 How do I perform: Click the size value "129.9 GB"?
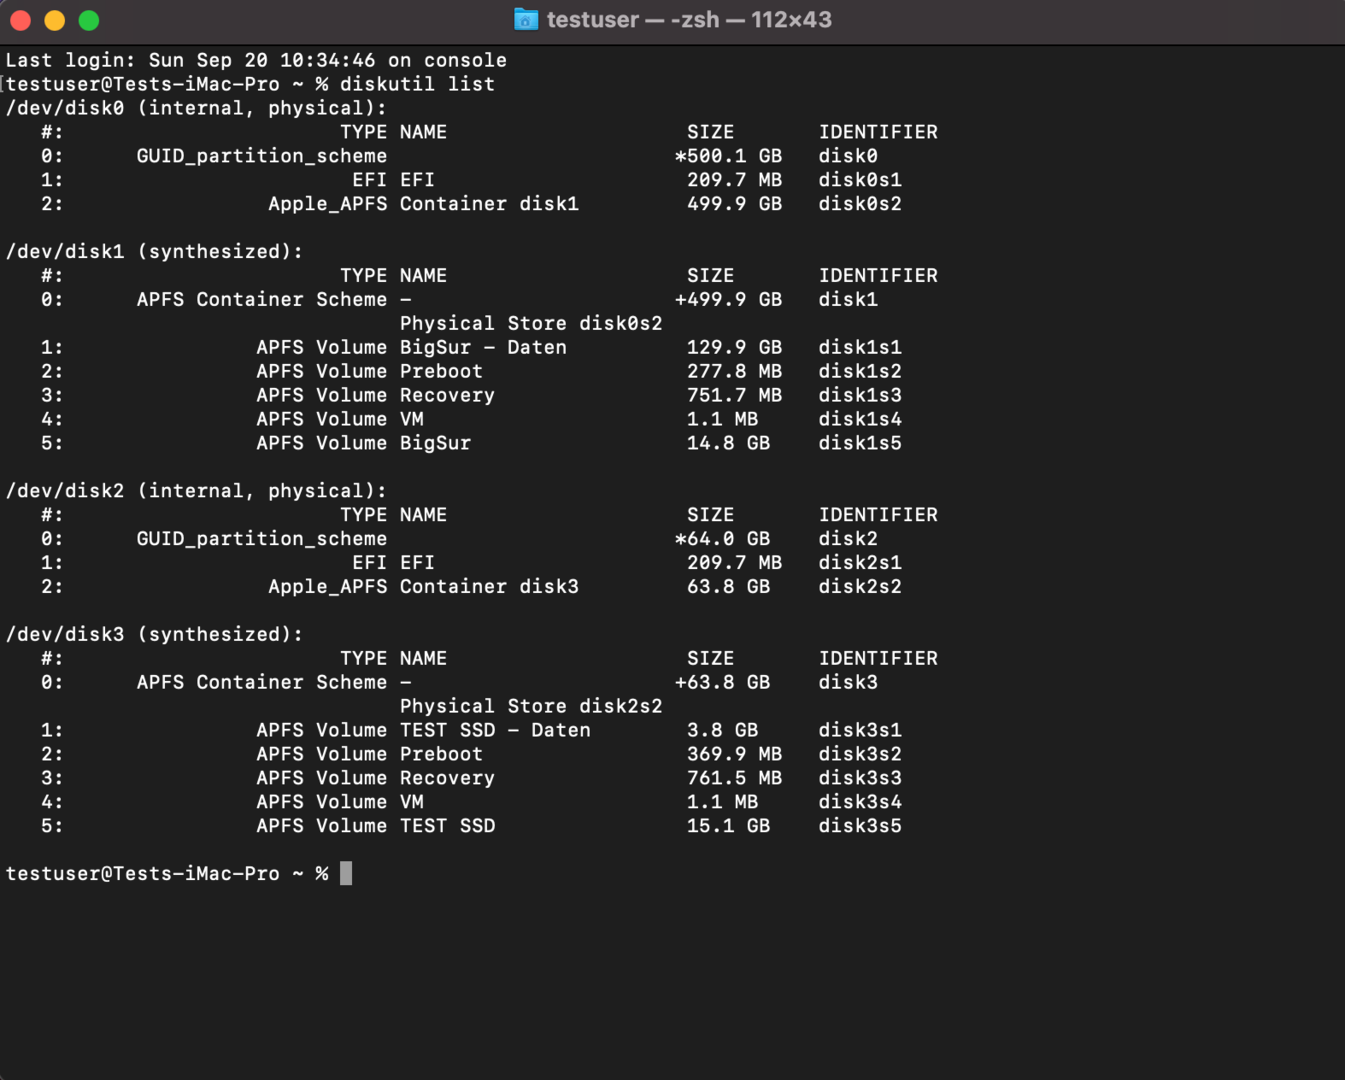point(735,348)
